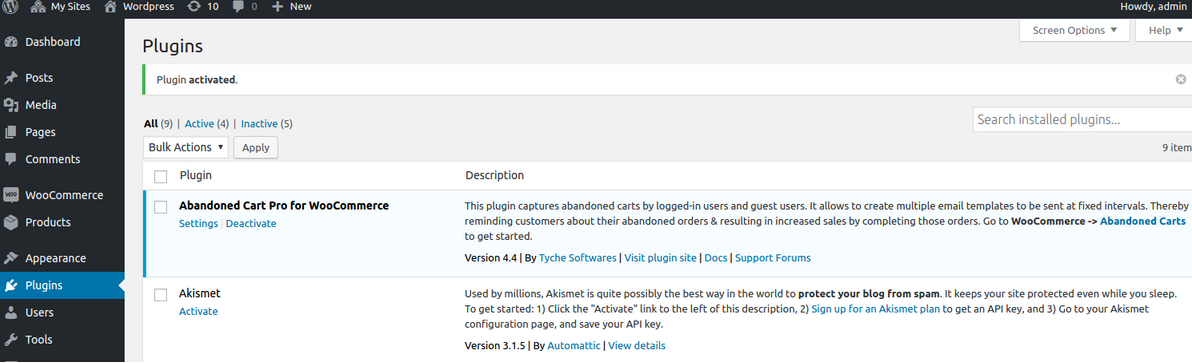Open Support Forums link

[772, 258]
